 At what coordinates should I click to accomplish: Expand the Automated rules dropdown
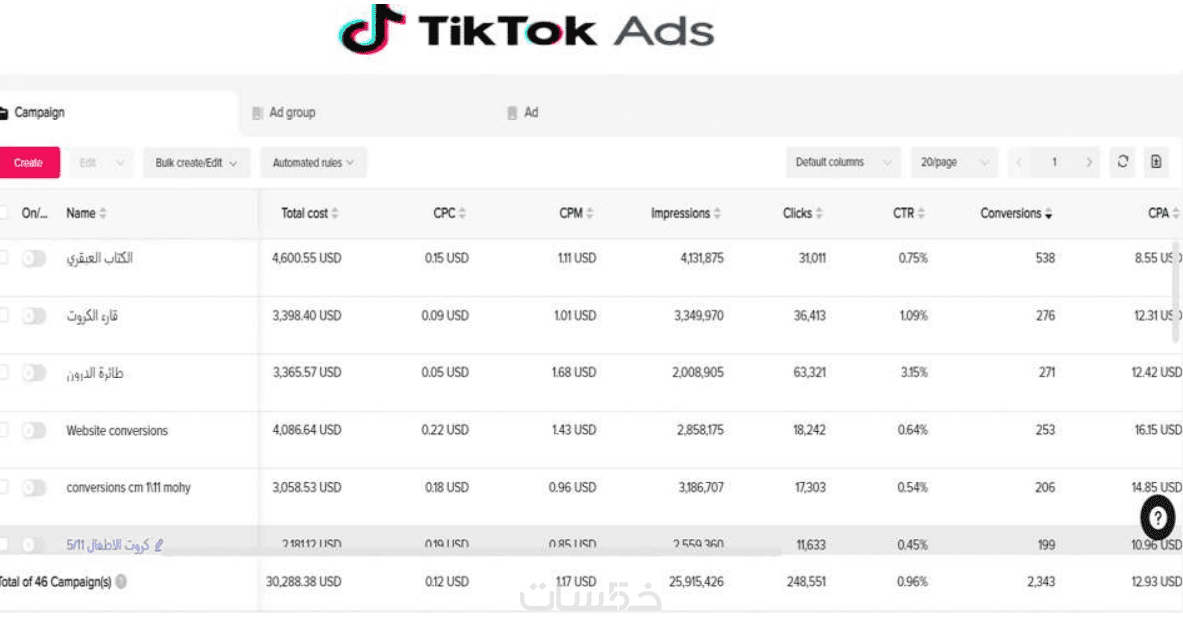click(x=313, y=163)
